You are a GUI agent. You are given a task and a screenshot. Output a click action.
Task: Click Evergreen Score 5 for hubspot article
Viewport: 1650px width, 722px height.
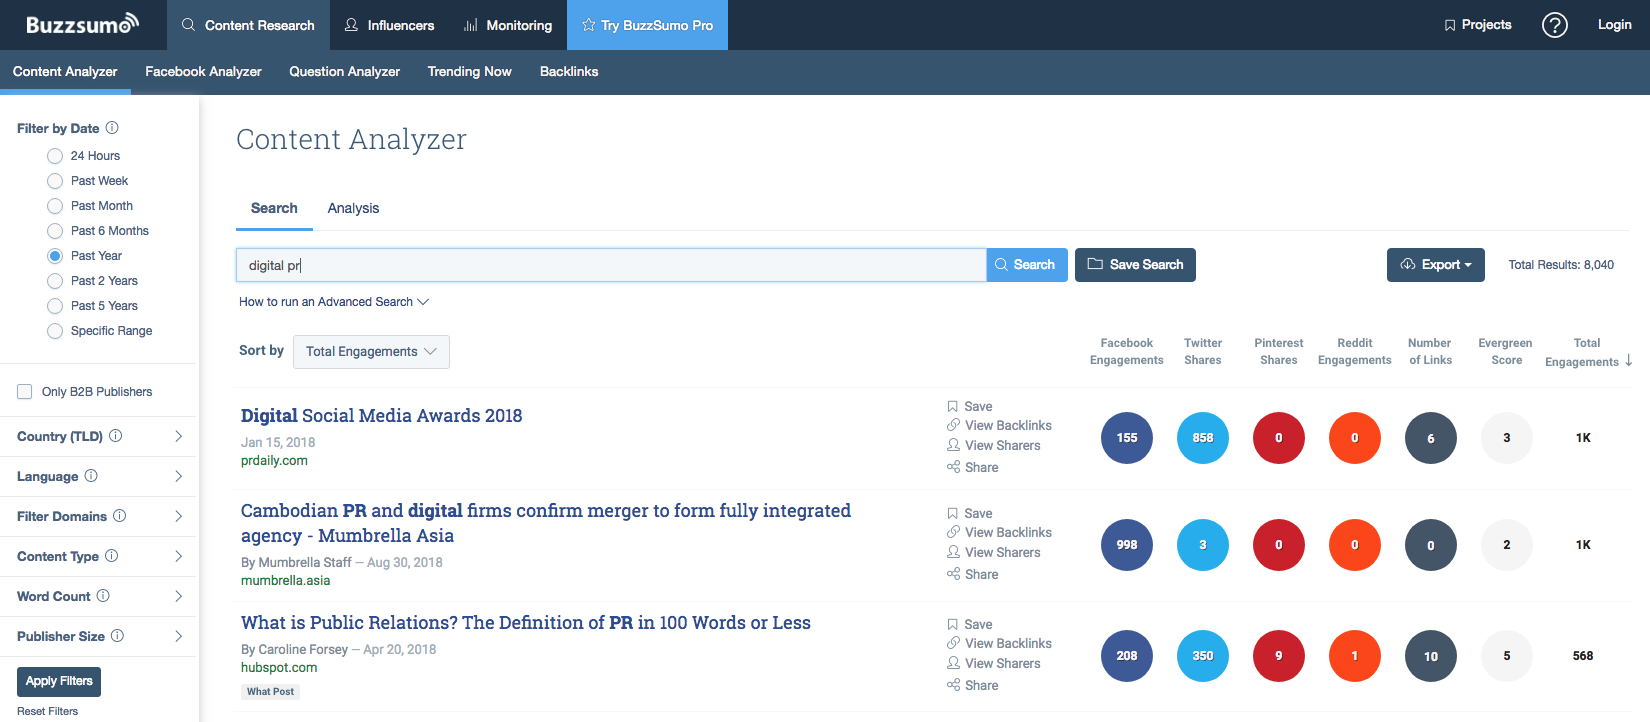pos(1507,656)
